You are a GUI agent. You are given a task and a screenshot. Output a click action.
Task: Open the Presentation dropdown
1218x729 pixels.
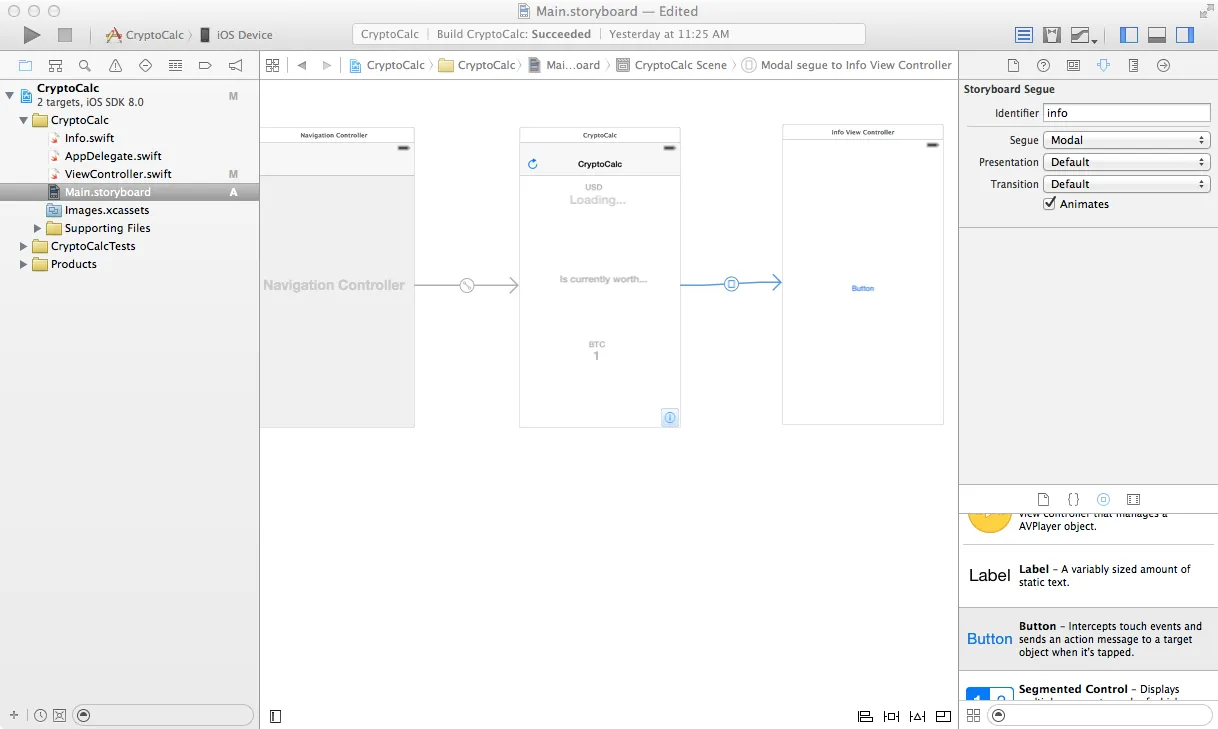pos(1126,162)
